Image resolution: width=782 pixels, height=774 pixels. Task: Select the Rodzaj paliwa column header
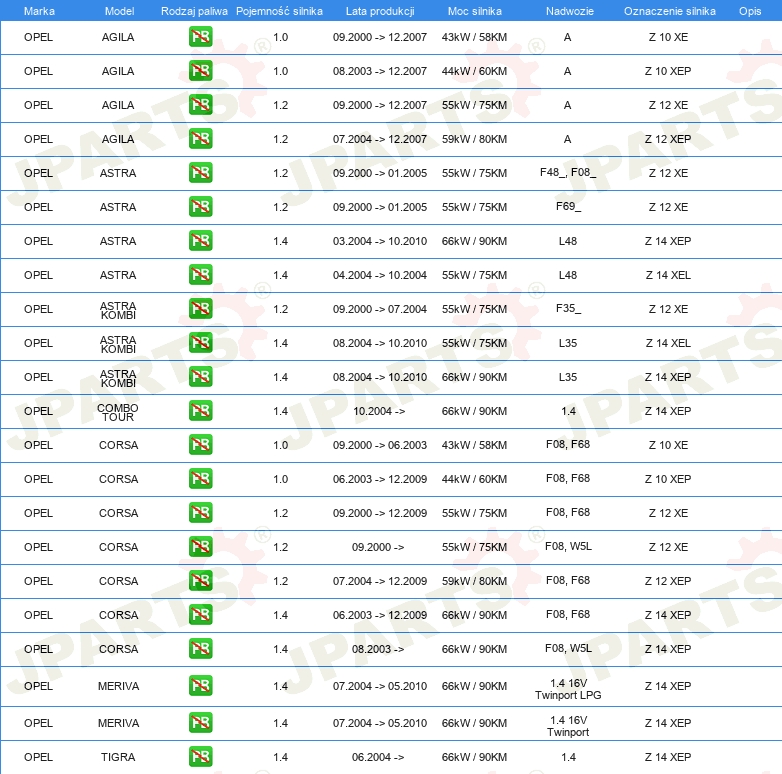194,11
